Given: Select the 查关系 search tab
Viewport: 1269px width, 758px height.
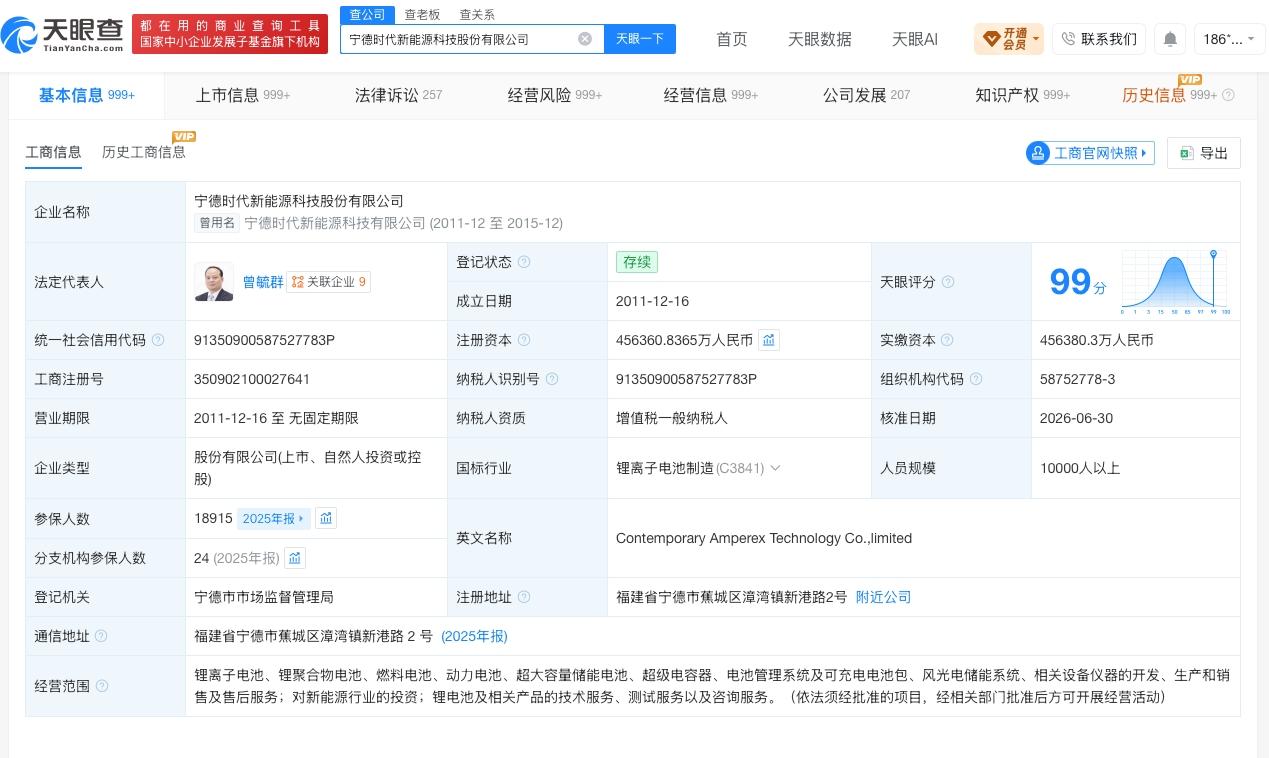Looking at the screenshot, I should [x=477, y=15].
